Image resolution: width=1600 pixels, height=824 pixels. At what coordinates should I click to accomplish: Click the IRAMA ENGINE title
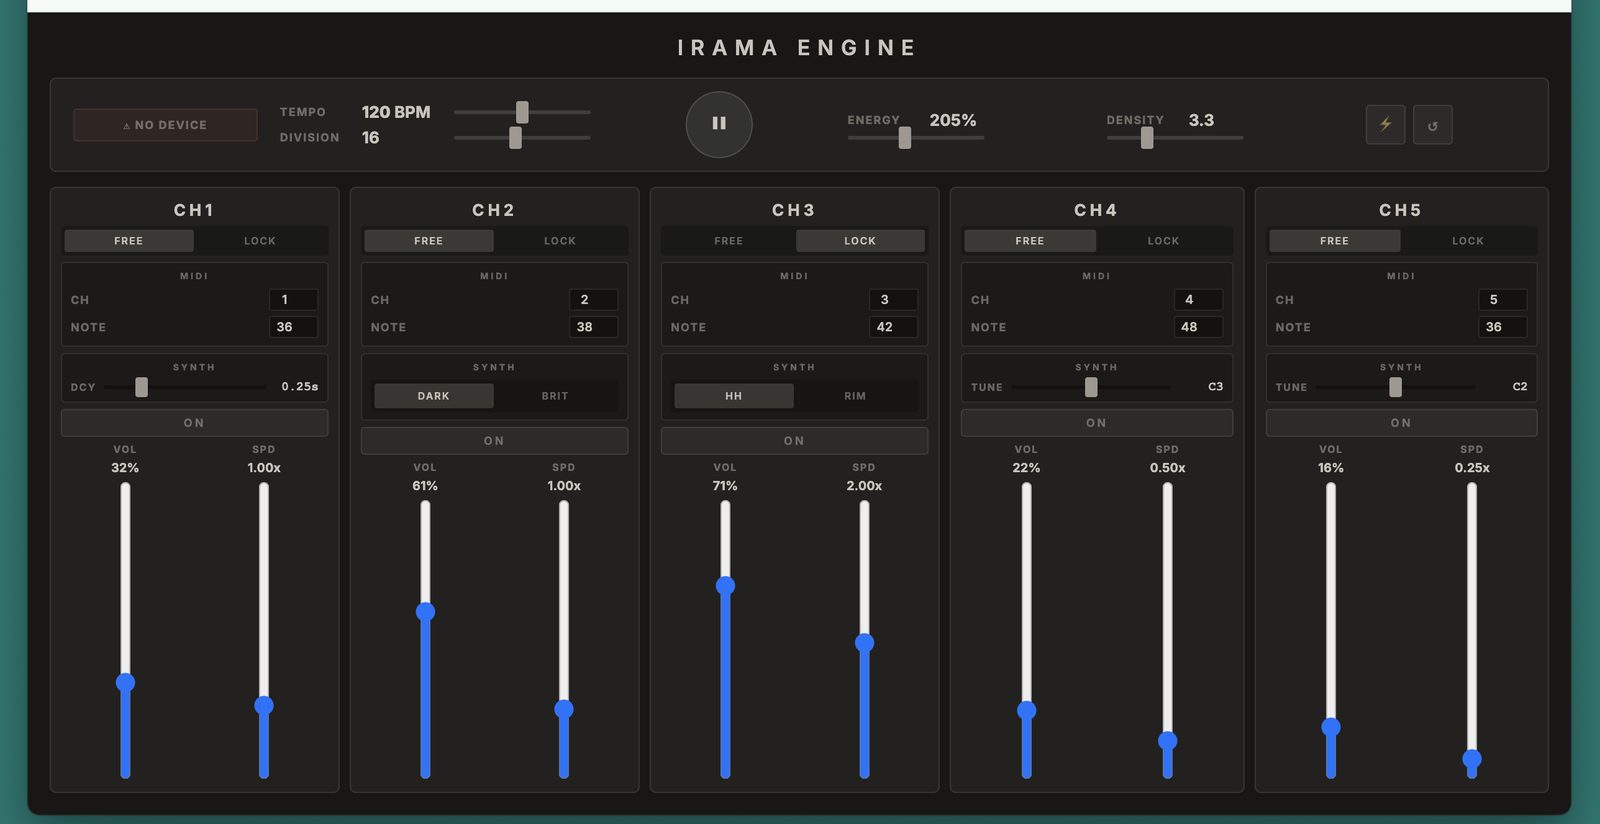[797, 48]
